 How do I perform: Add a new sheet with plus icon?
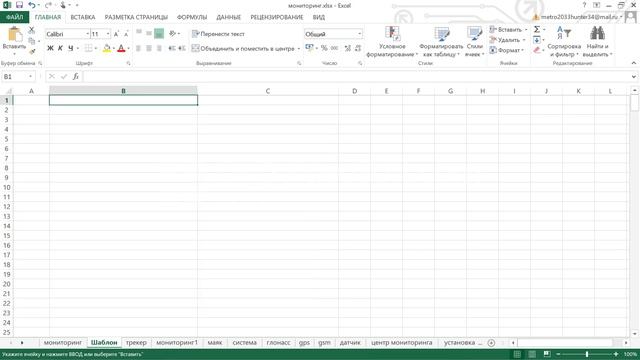tap(491, 343)
